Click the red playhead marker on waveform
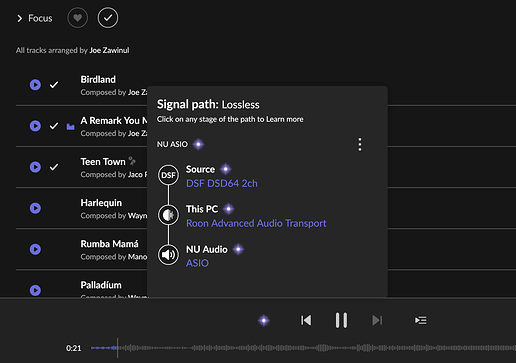Screen dimensions: 516x363 (x=117, y=348)
